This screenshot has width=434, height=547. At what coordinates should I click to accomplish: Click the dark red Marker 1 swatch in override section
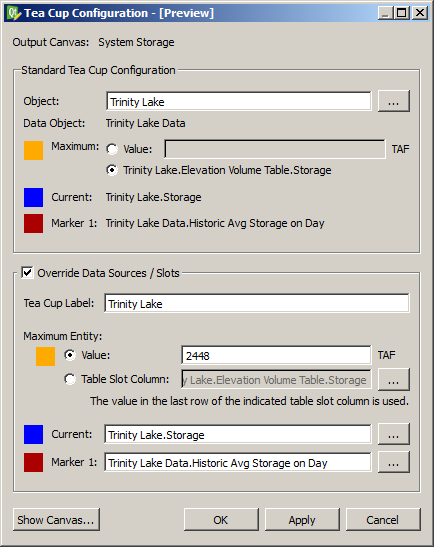(x=33, y=463)
